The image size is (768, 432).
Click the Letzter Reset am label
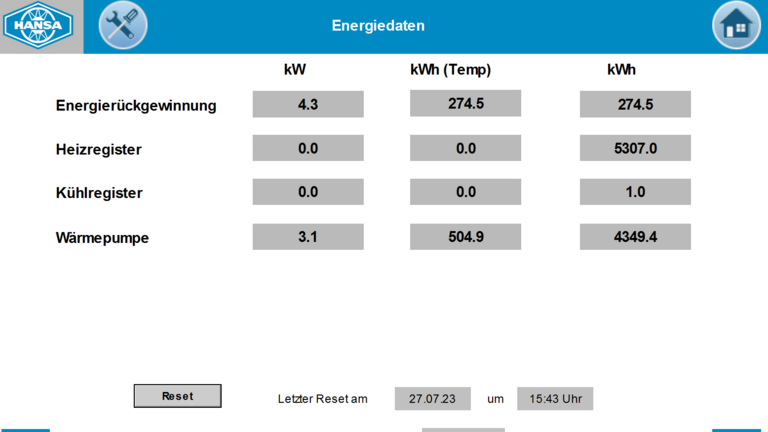tap(322, 399)
